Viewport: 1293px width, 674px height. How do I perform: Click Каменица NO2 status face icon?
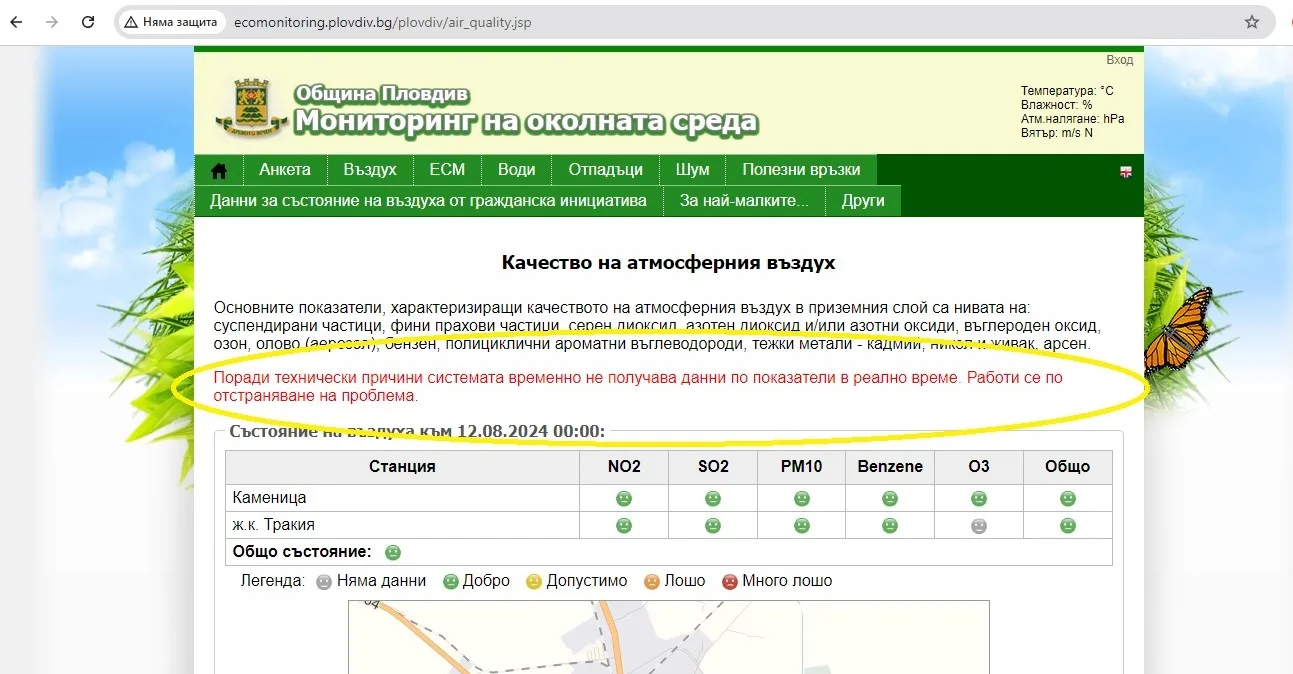(624, 498)
